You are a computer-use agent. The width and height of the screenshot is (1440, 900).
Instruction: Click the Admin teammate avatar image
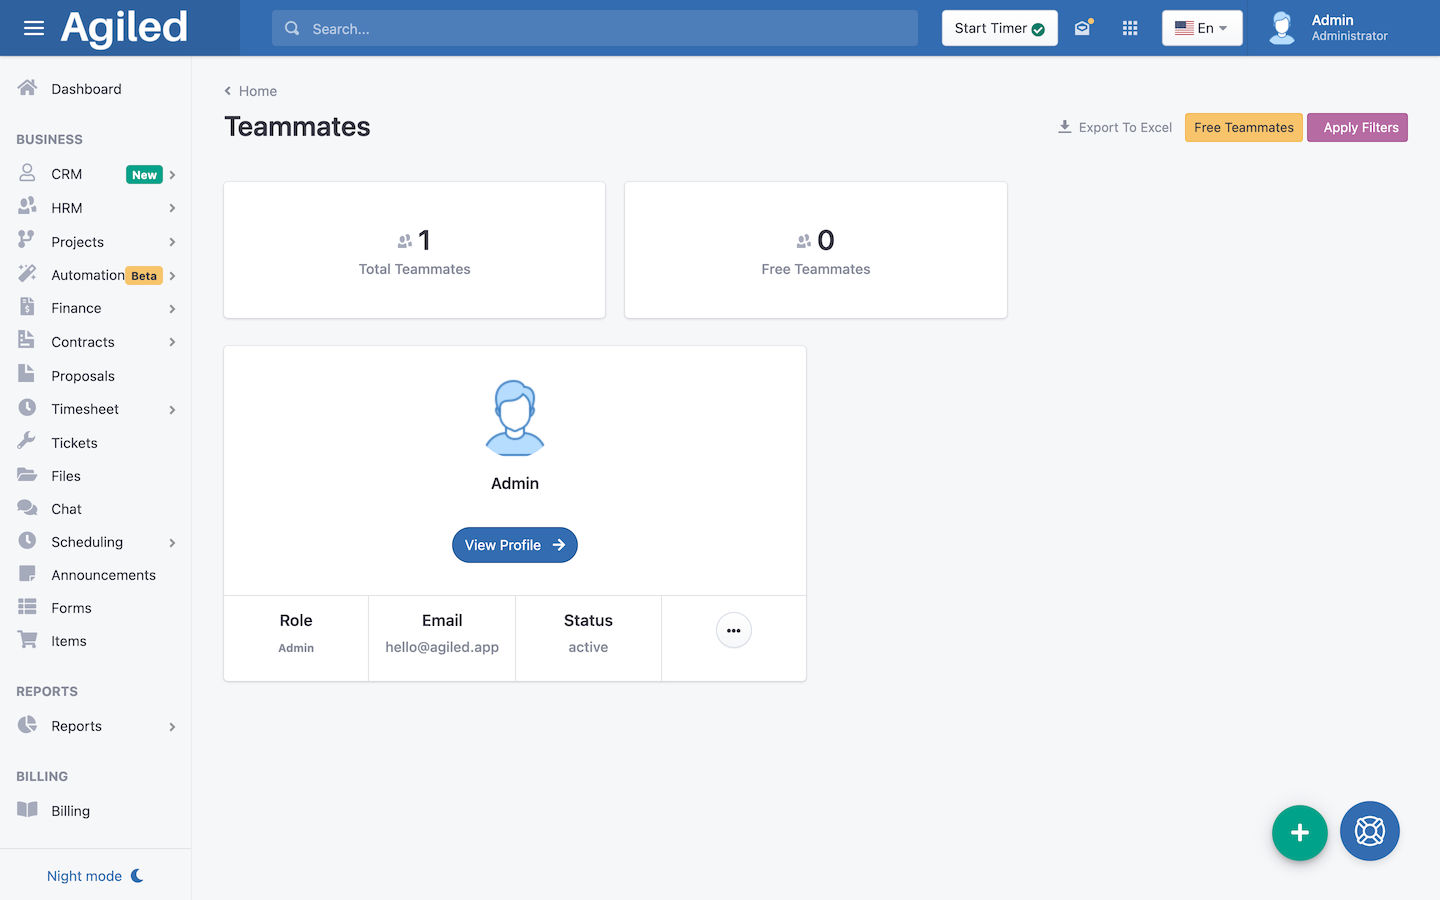pos(515,418)
